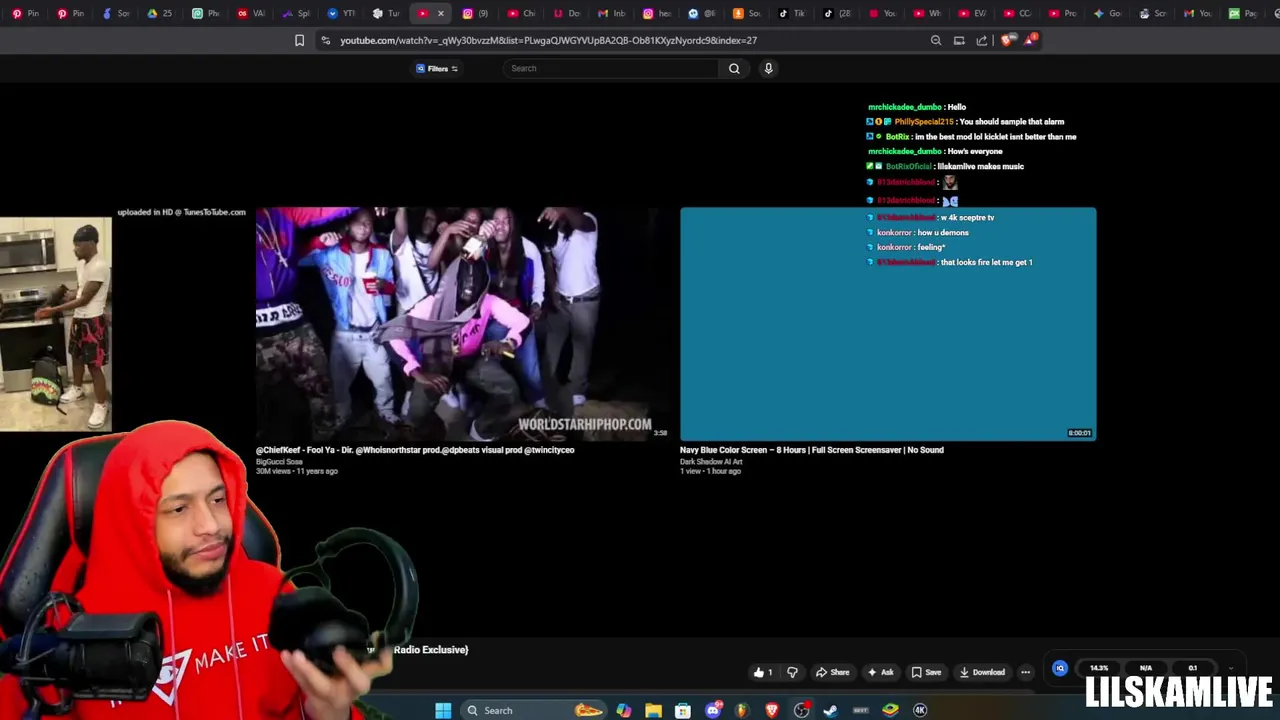Close the active YouTube tab
Image resolution: width=1280 pixels, height=720 pixels.
coord(440,13)
